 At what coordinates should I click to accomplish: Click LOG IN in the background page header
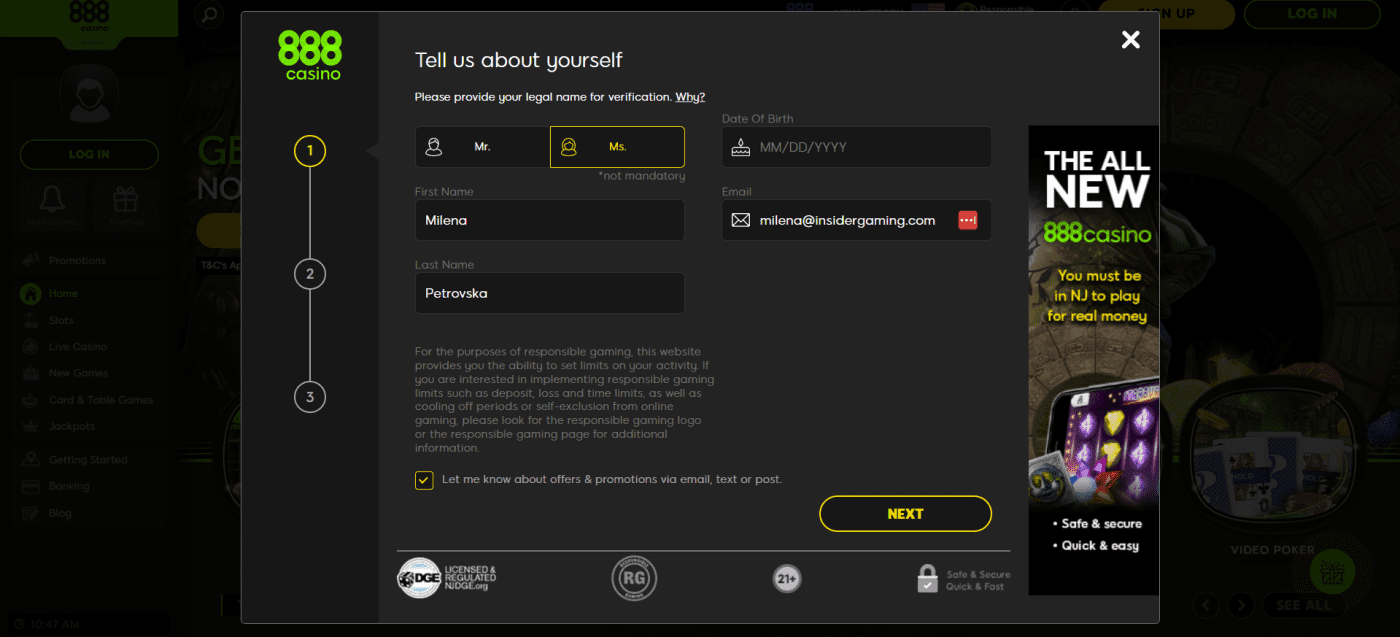(x=1312, y=13)
